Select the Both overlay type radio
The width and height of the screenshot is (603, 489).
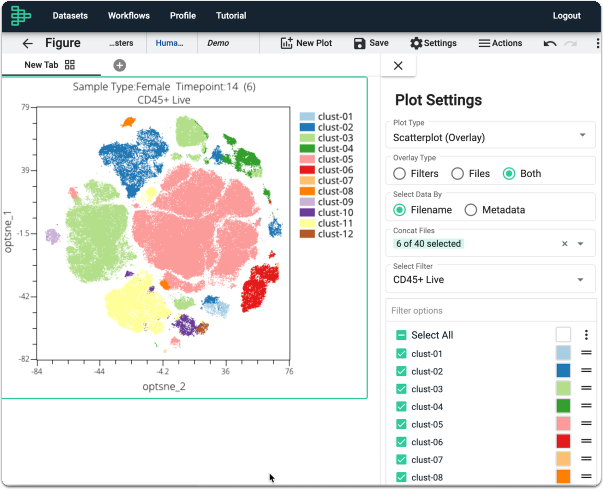coord(509,174)
